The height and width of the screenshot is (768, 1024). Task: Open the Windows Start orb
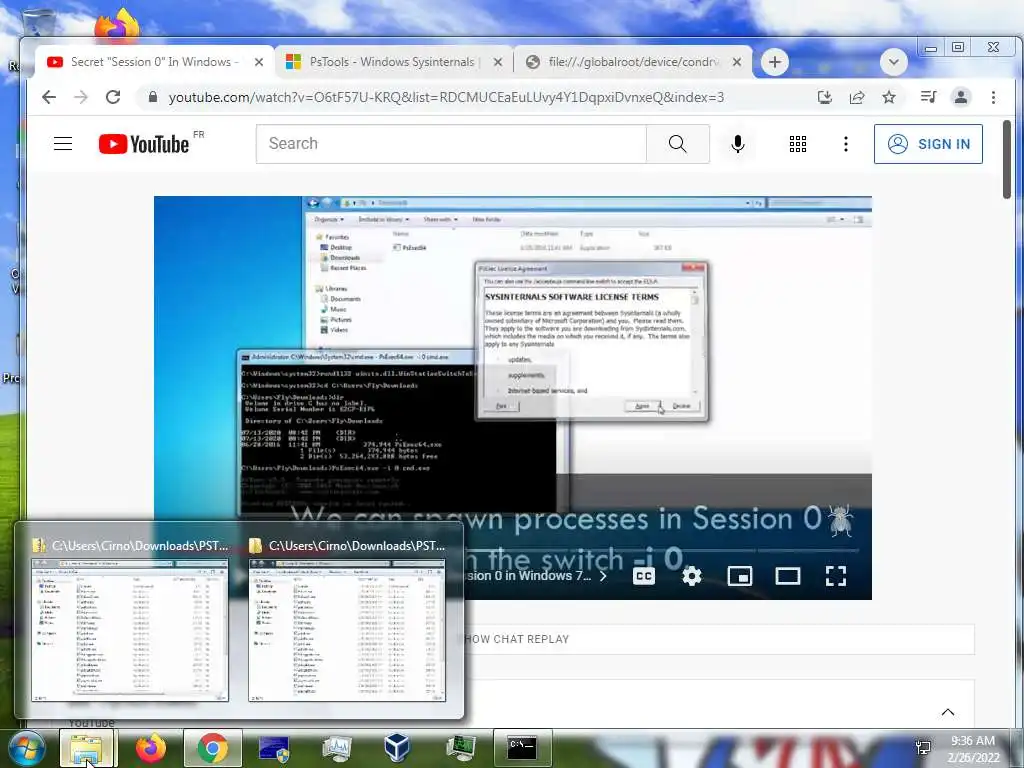pos(26,748)
